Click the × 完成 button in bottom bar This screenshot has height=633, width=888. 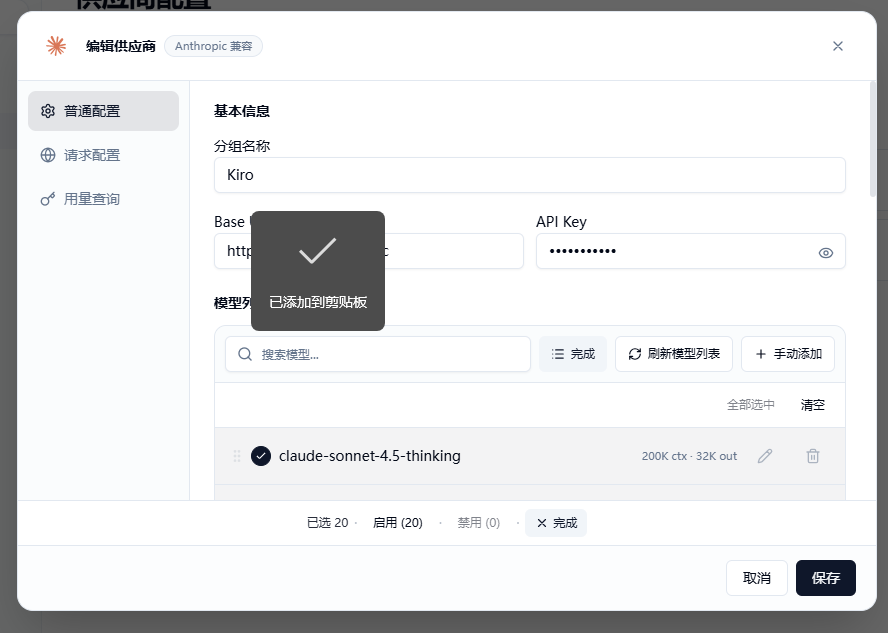556,523
